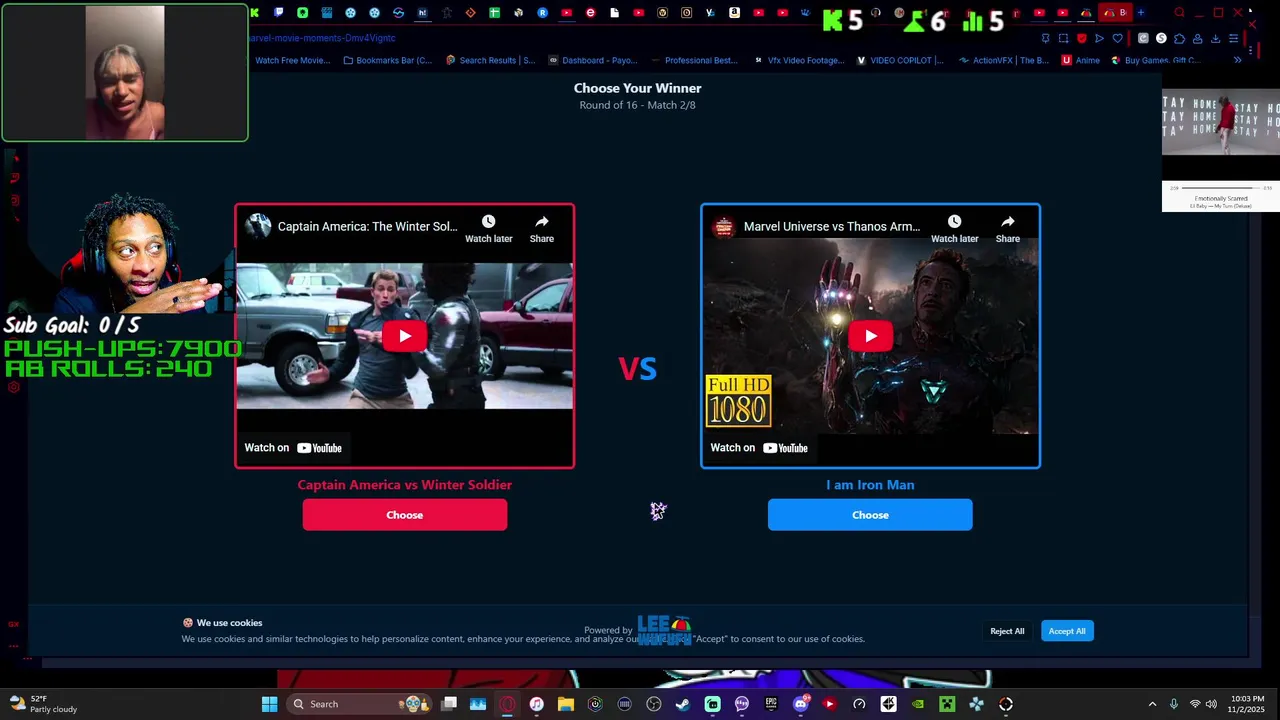Screen dimensions: 1280x720
Task: Choose Captain America vs Winter Soldier
Action: pyautogui.click(x=405, y=515)
